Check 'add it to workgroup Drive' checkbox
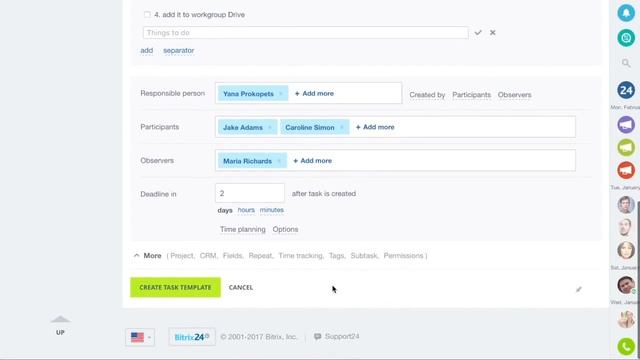 (147, 15)
